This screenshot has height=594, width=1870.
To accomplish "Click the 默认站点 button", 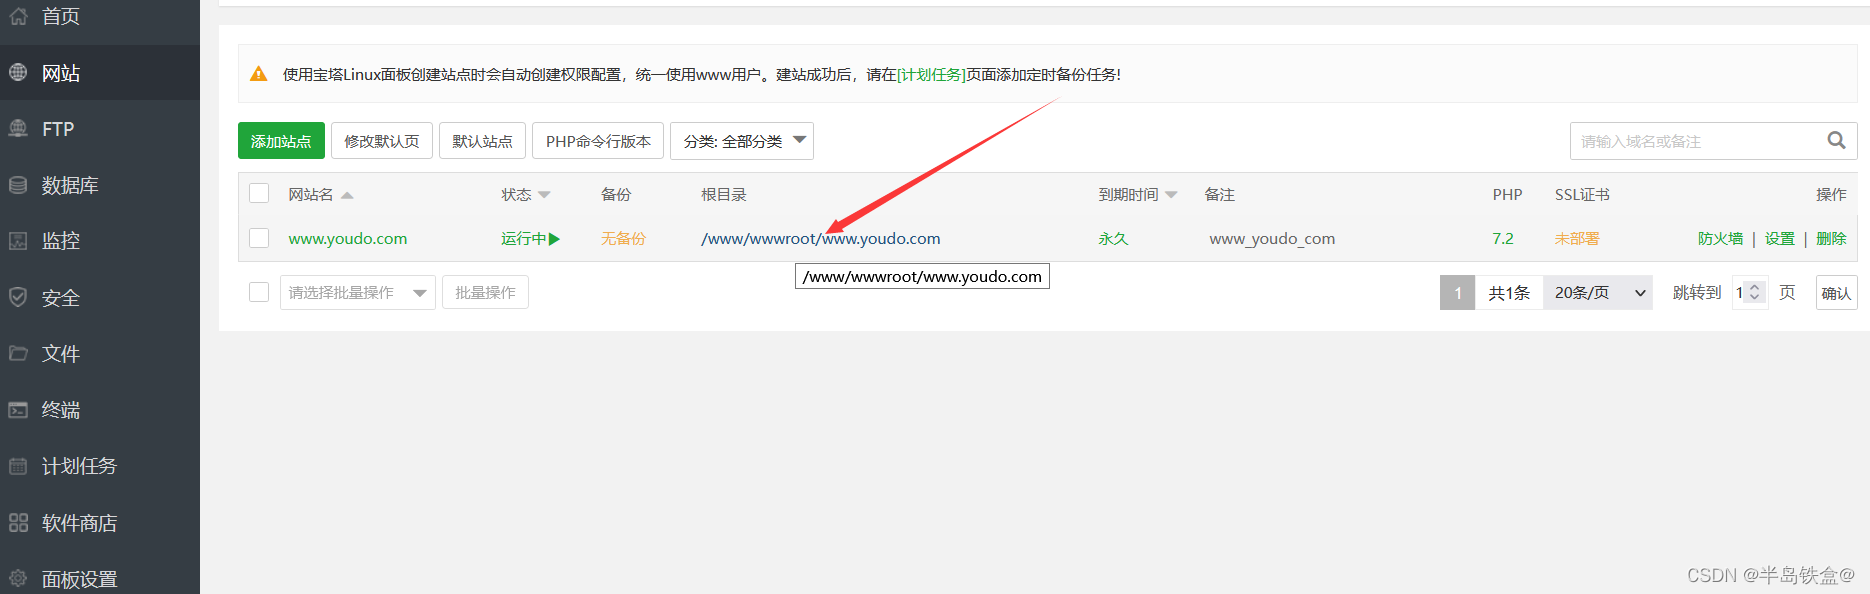I will (x=482, y=141).
